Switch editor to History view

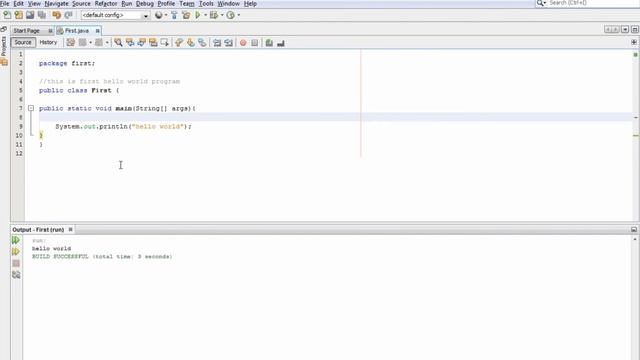coord(48,42)
